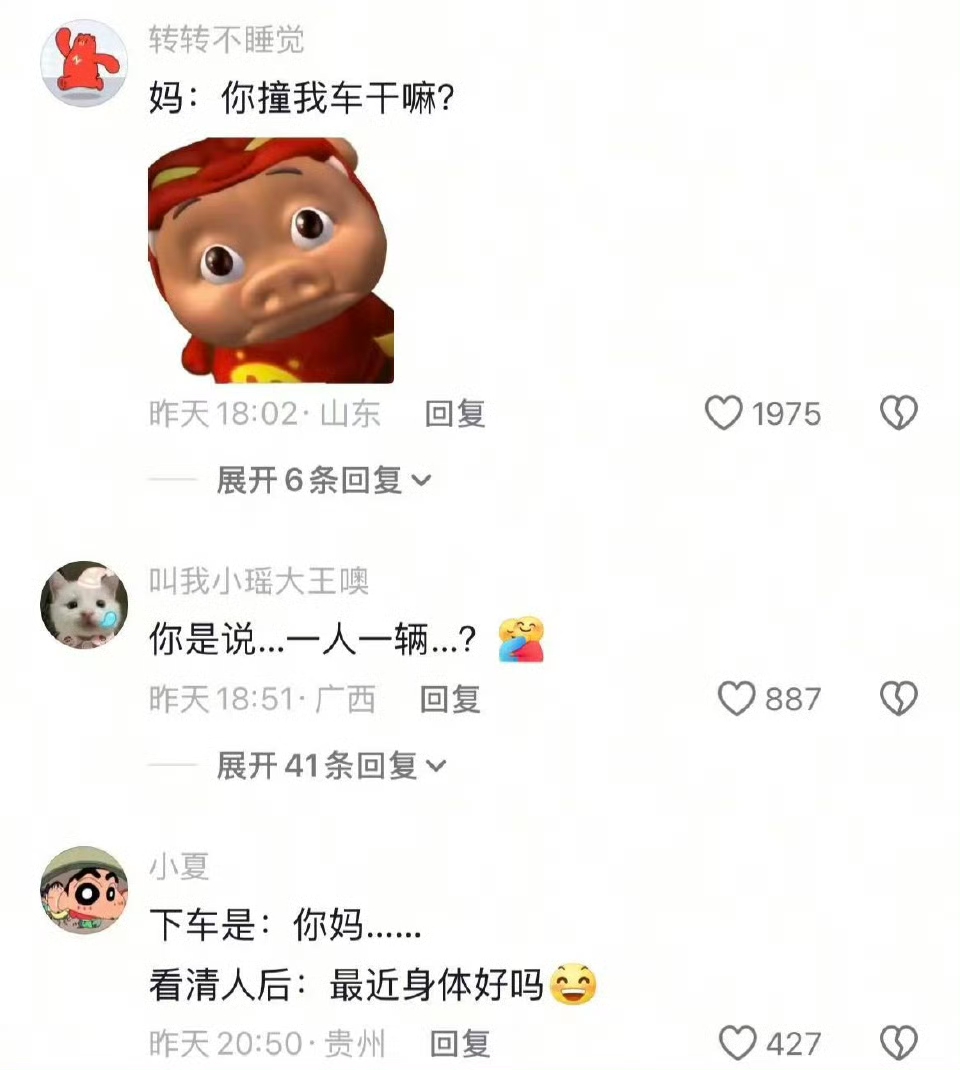Open 小夏's Crayon Shin-chan avatar
Screen dimensions: 960x1070
(x=84, y=890)
